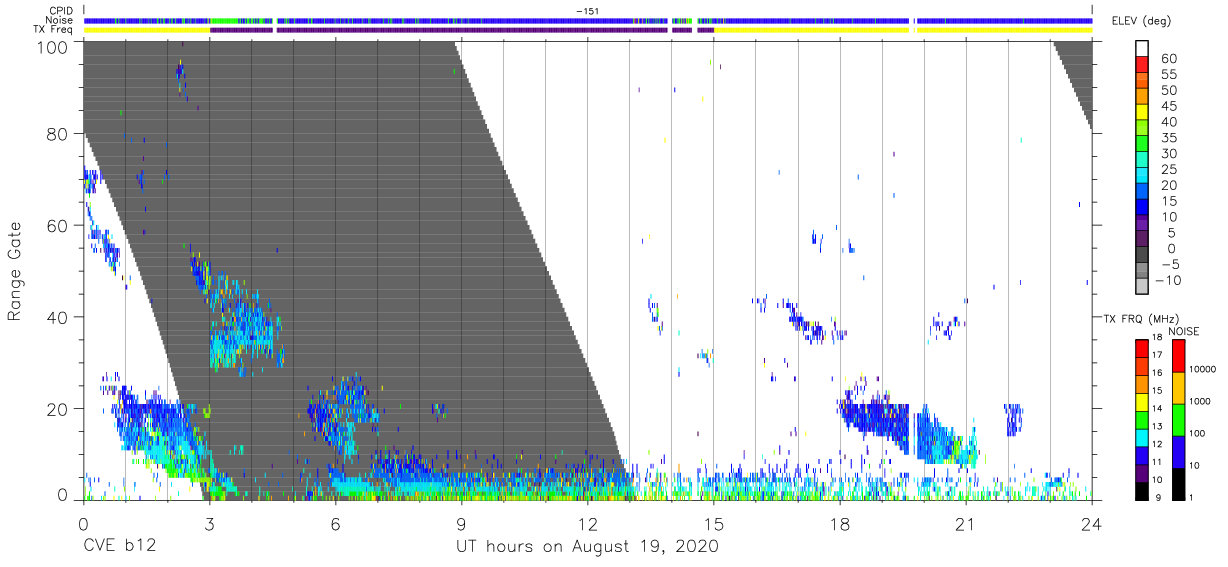Click the 15 tick on UT hours axis
The image size is (1228, 567).
coord(713,524)
